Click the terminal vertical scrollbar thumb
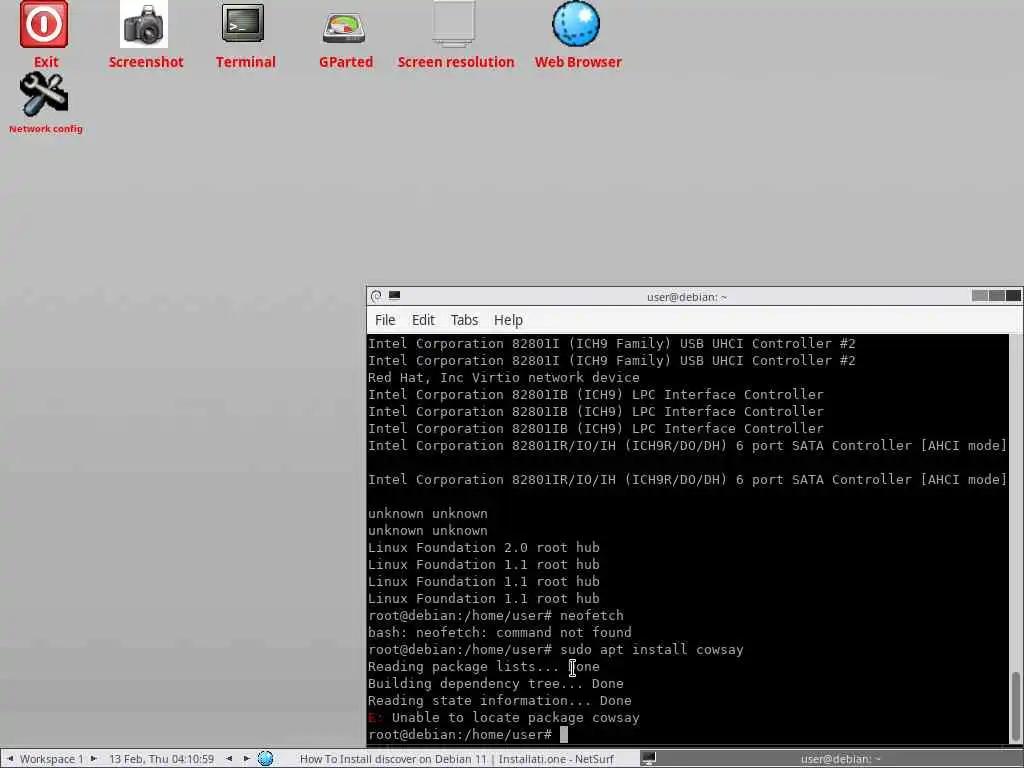1024x768 pixels. 1016,705
